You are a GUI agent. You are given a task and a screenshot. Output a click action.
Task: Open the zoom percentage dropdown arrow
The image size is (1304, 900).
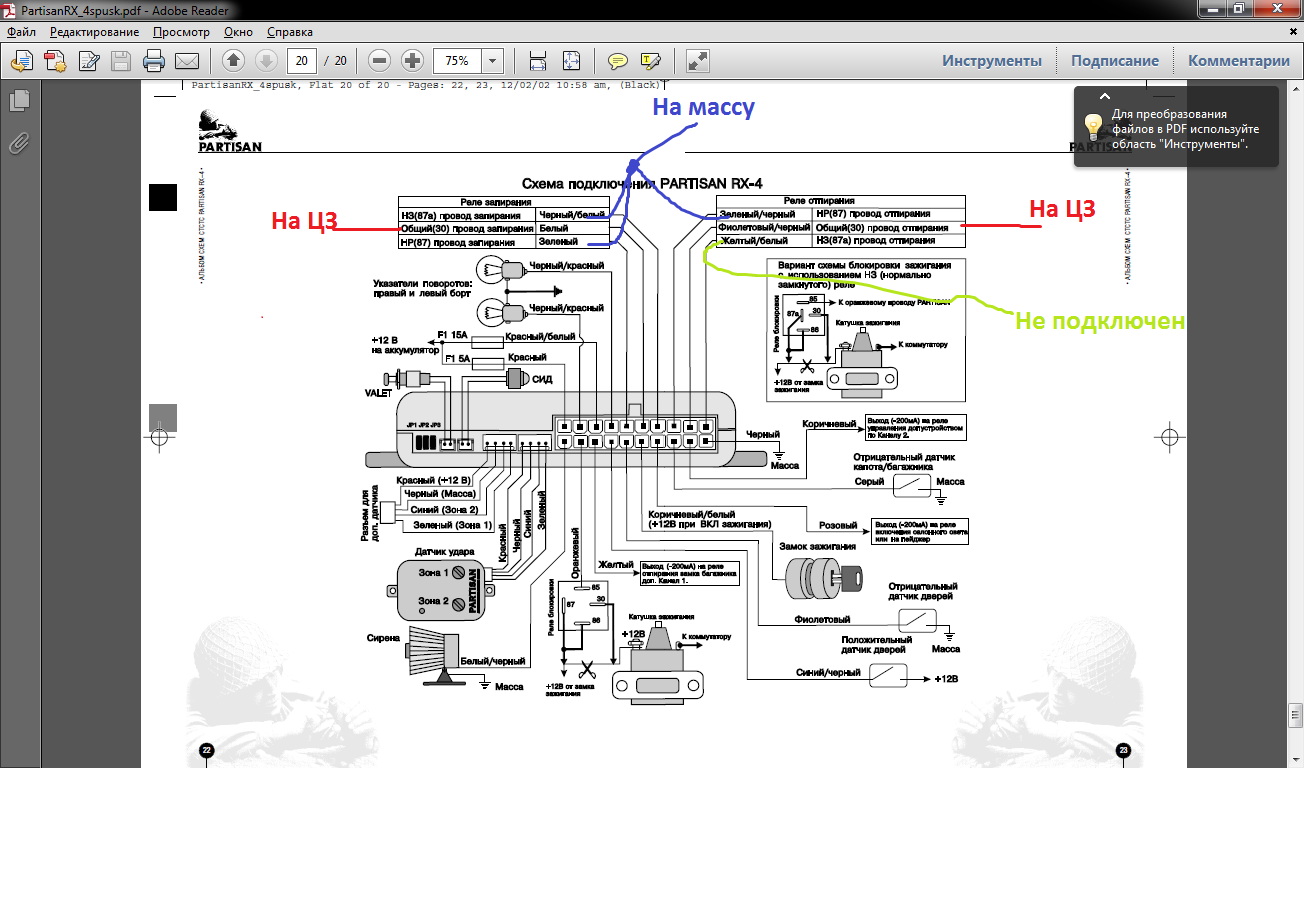coord(492,61)
